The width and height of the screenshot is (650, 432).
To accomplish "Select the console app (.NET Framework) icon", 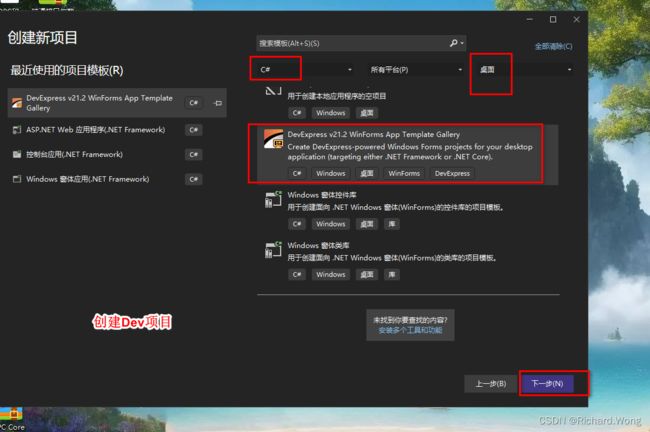I will (17, 154).
